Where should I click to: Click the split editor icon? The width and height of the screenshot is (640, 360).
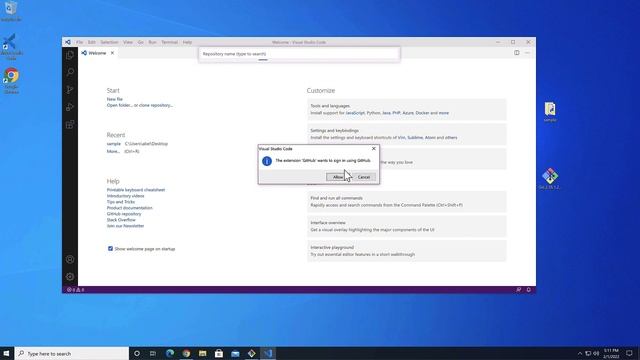517,53
